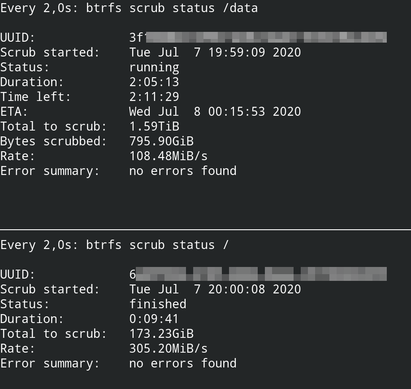This screenshot has width=411, height=389.
Task: Click the Total to scrub value 173.23GiB
Action: (161, 334)
